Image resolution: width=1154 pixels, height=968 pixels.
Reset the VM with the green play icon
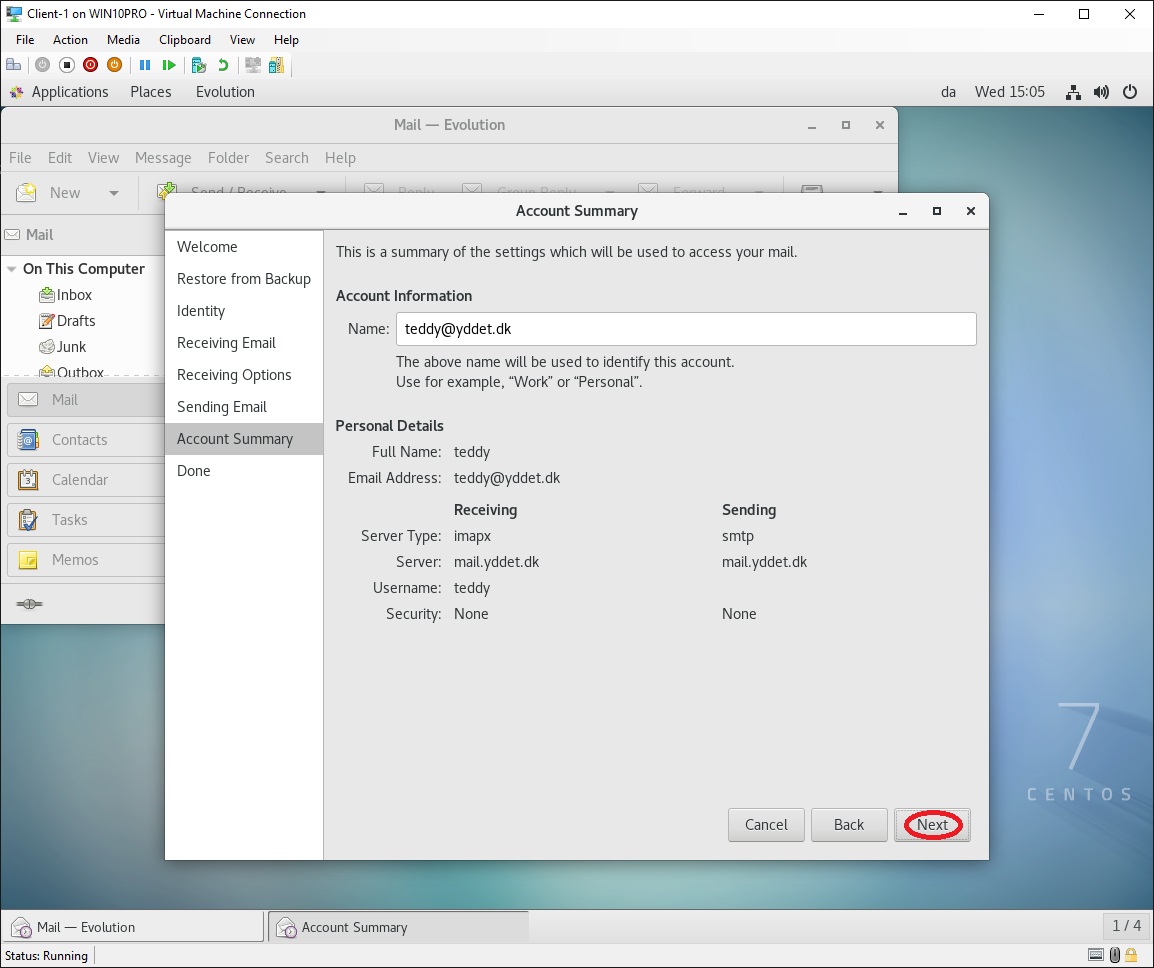coord(169,65)
